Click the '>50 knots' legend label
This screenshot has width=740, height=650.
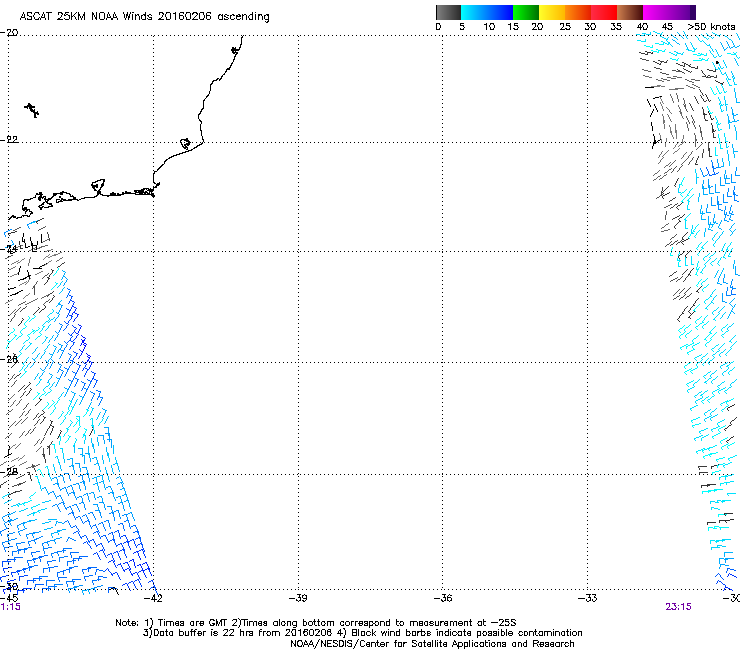point(711,27)
